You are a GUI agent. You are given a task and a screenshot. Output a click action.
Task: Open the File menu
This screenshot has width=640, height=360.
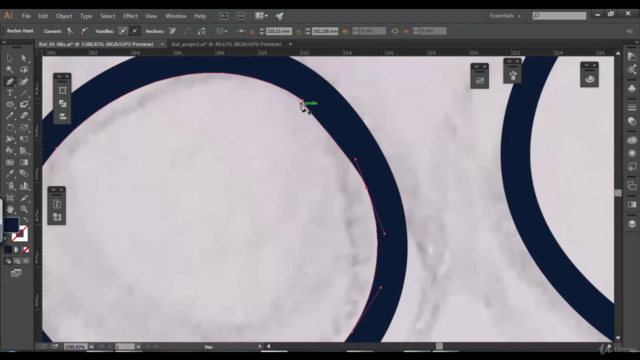tap(26, 16)
